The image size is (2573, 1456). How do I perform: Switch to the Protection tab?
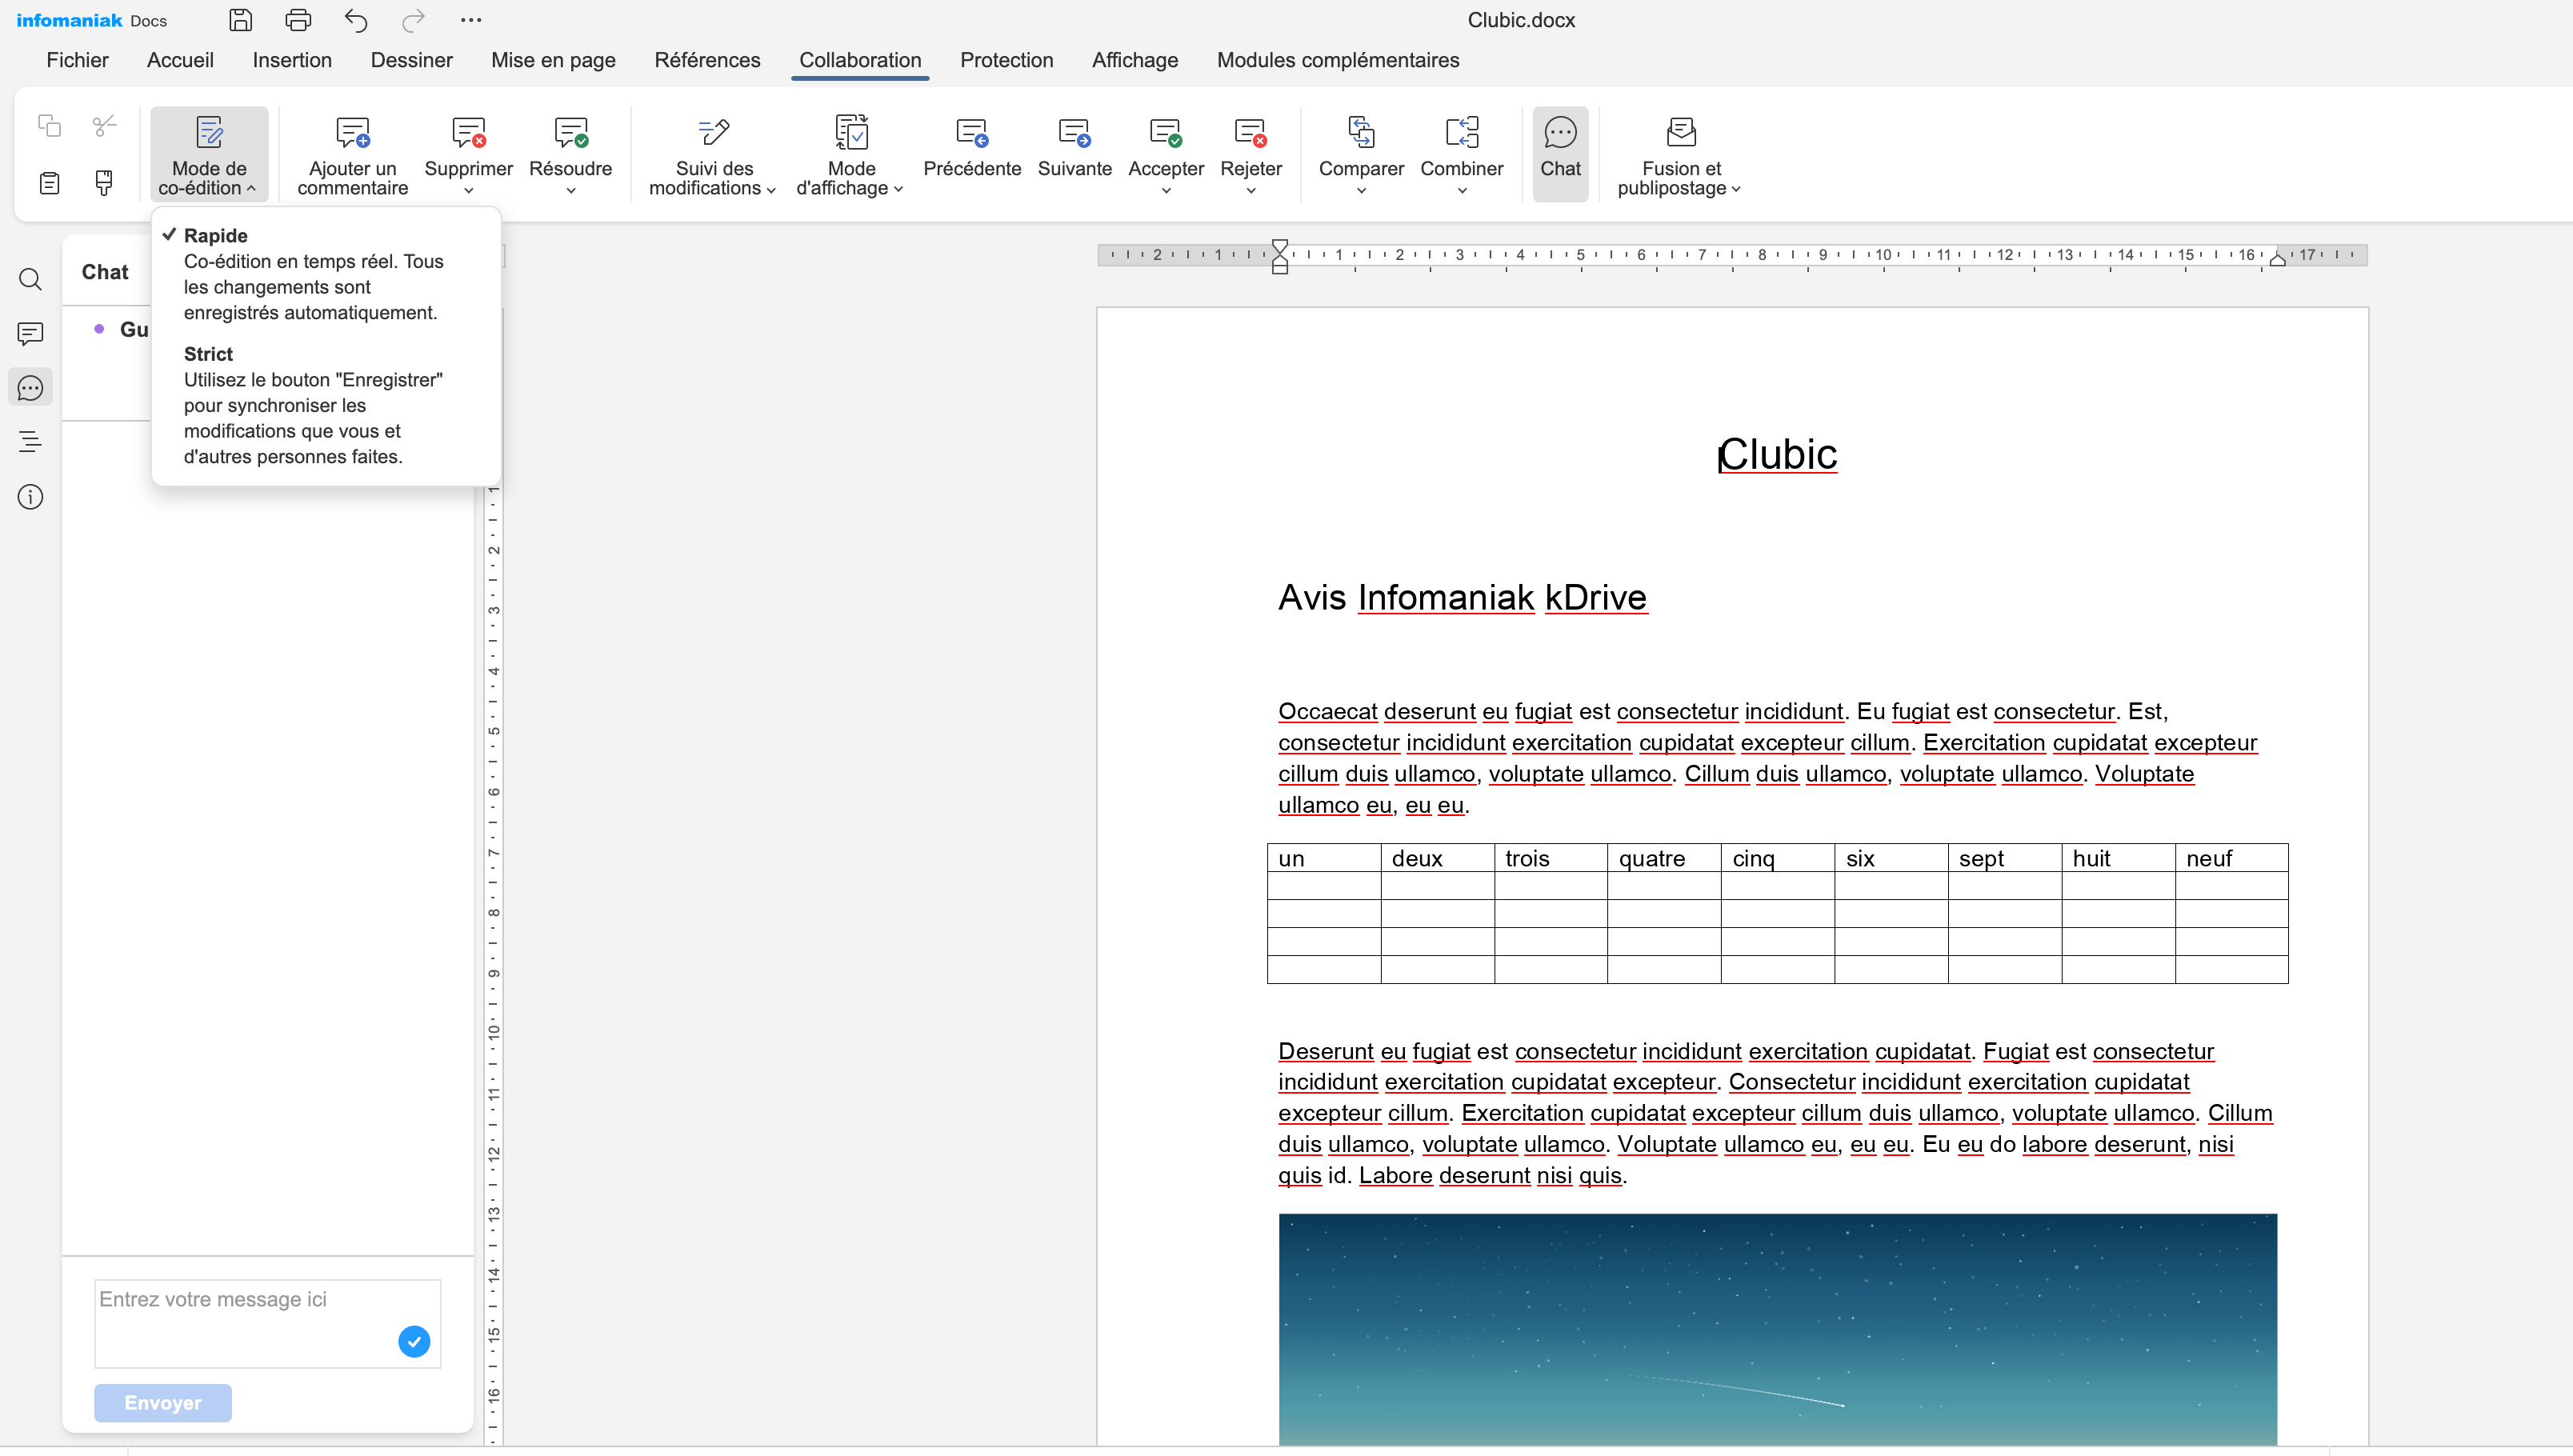pos(1006,60)
